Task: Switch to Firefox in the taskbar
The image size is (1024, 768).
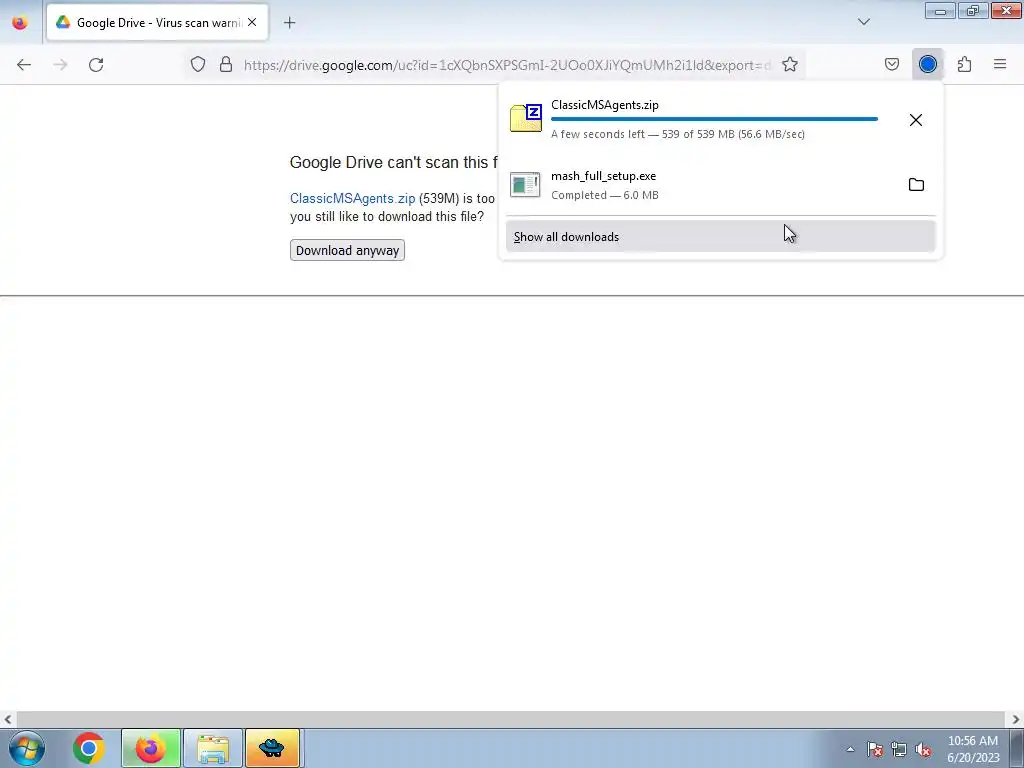Action: point(150,748)
